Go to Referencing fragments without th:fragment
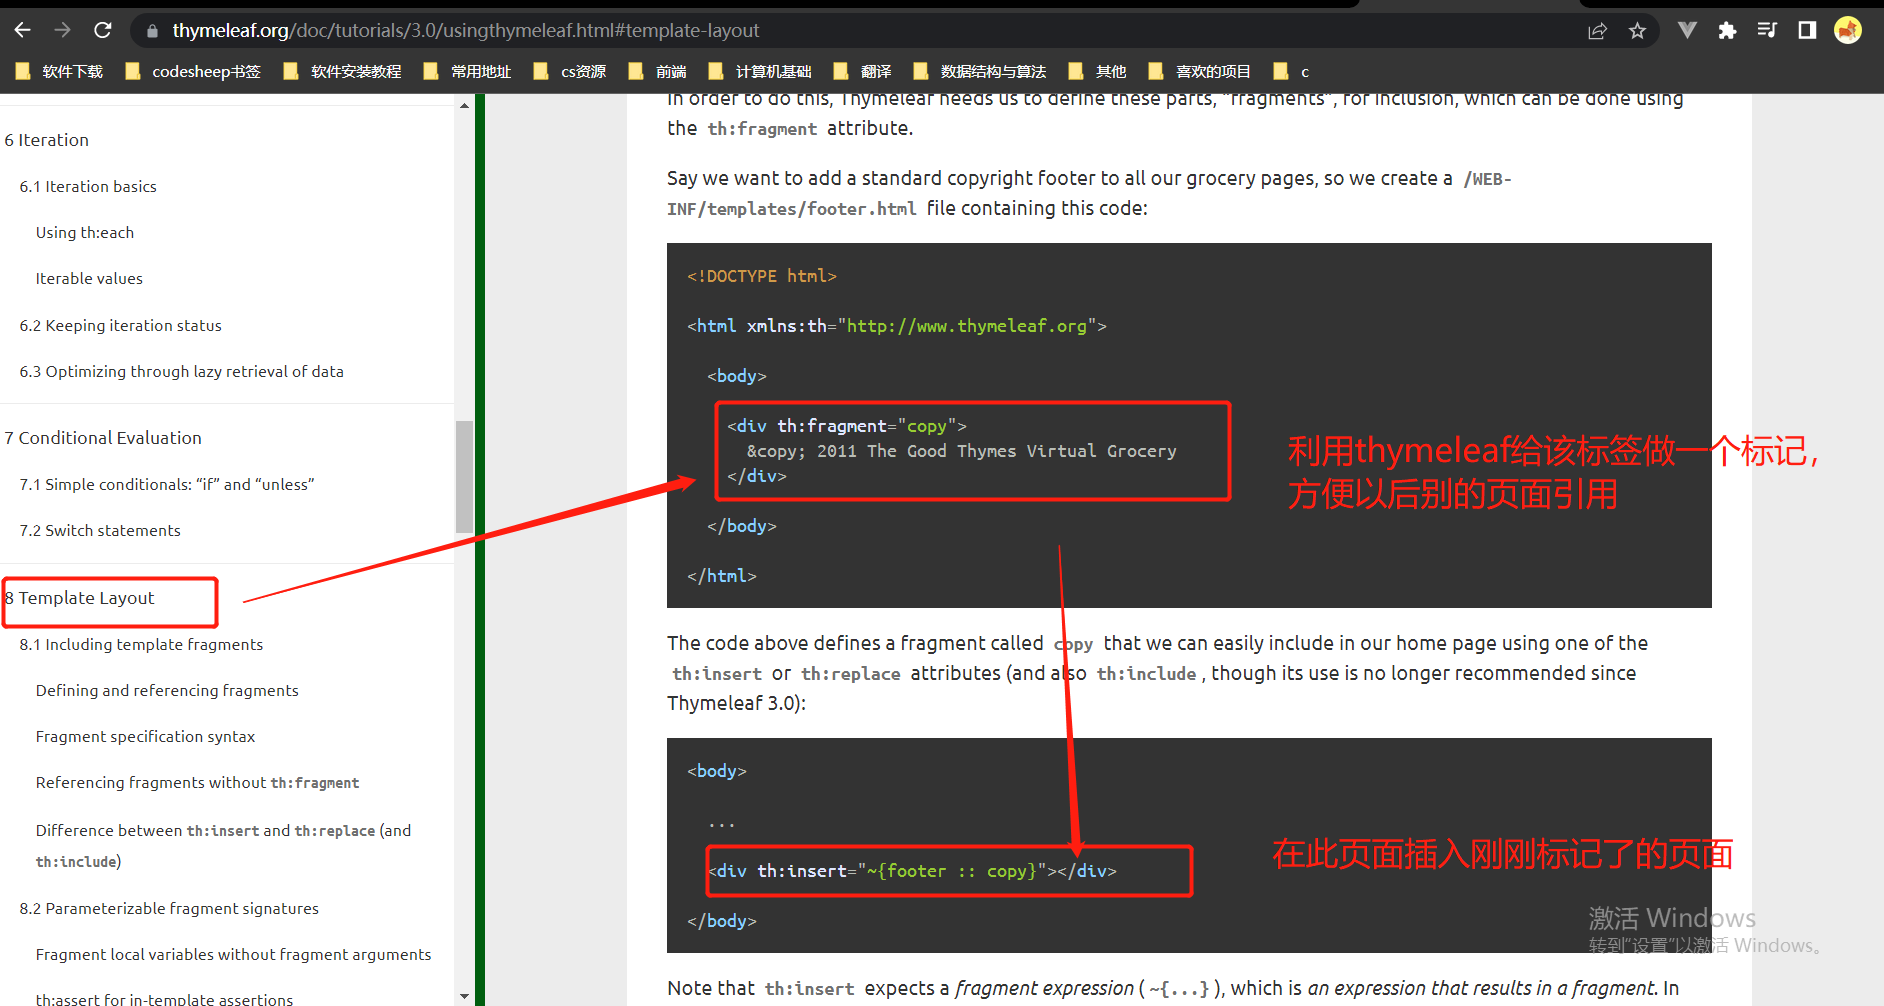The image size is (1884, 1006). [197, 783]
